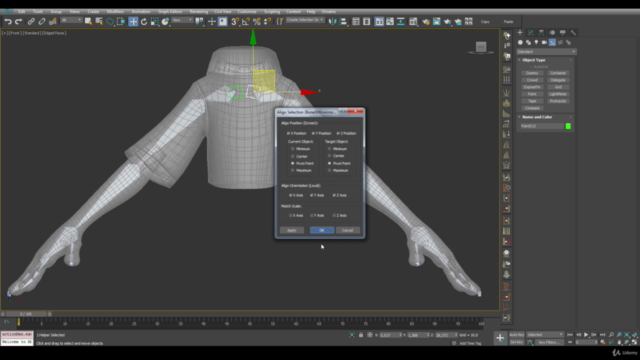Open the Tools menu

(38, 12)
